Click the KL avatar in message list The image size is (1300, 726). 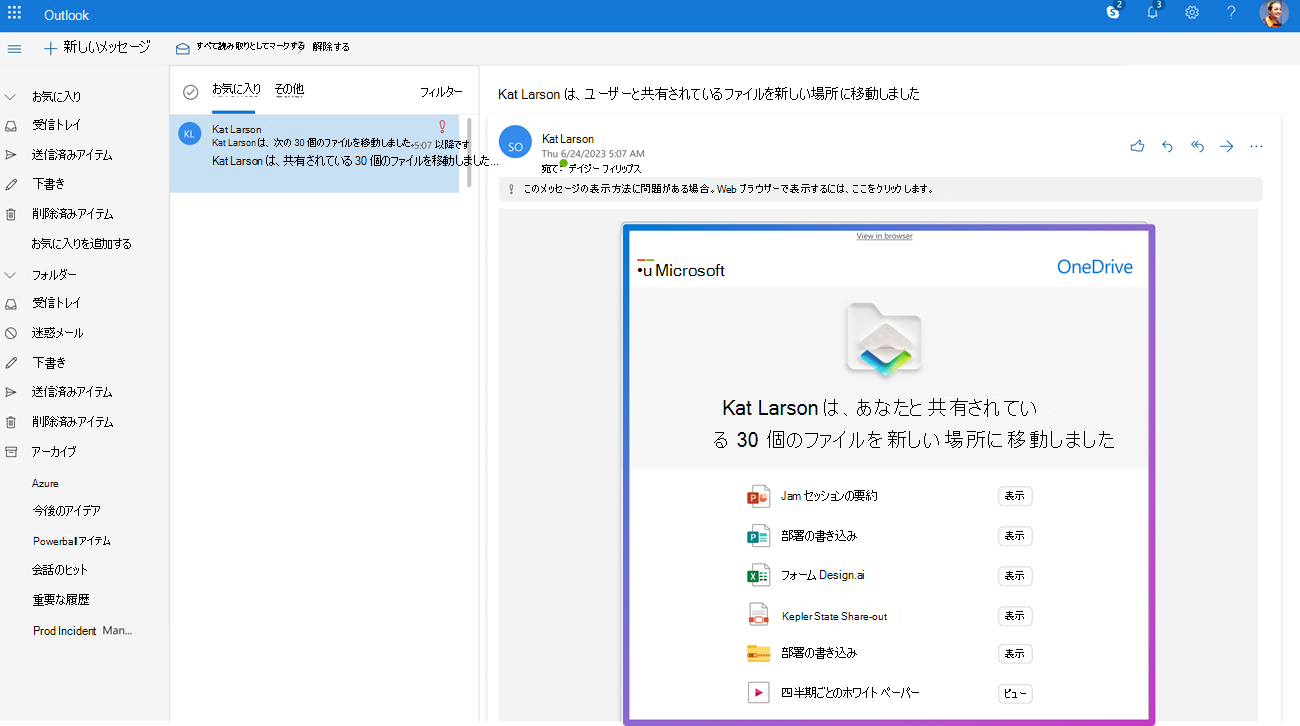click(190, 133)
